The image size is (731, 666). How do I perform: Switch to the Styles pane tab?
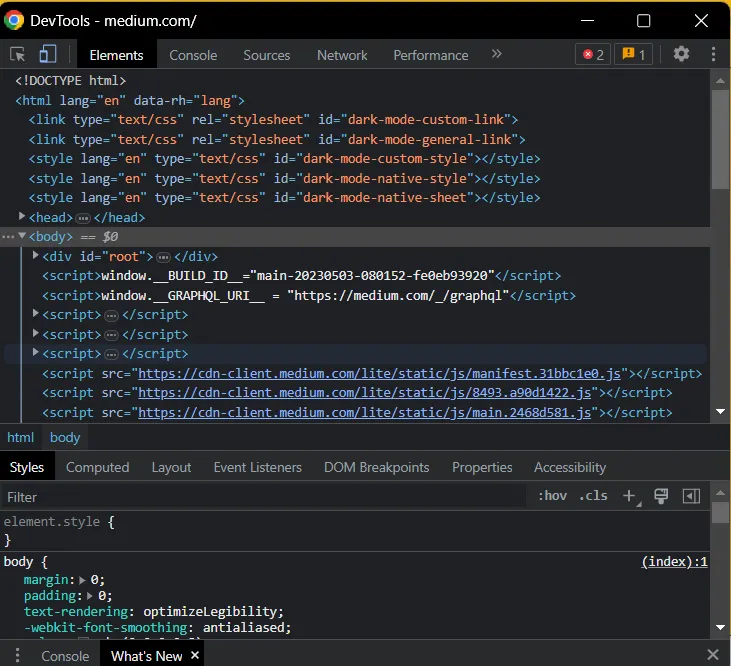pos(27,467)
